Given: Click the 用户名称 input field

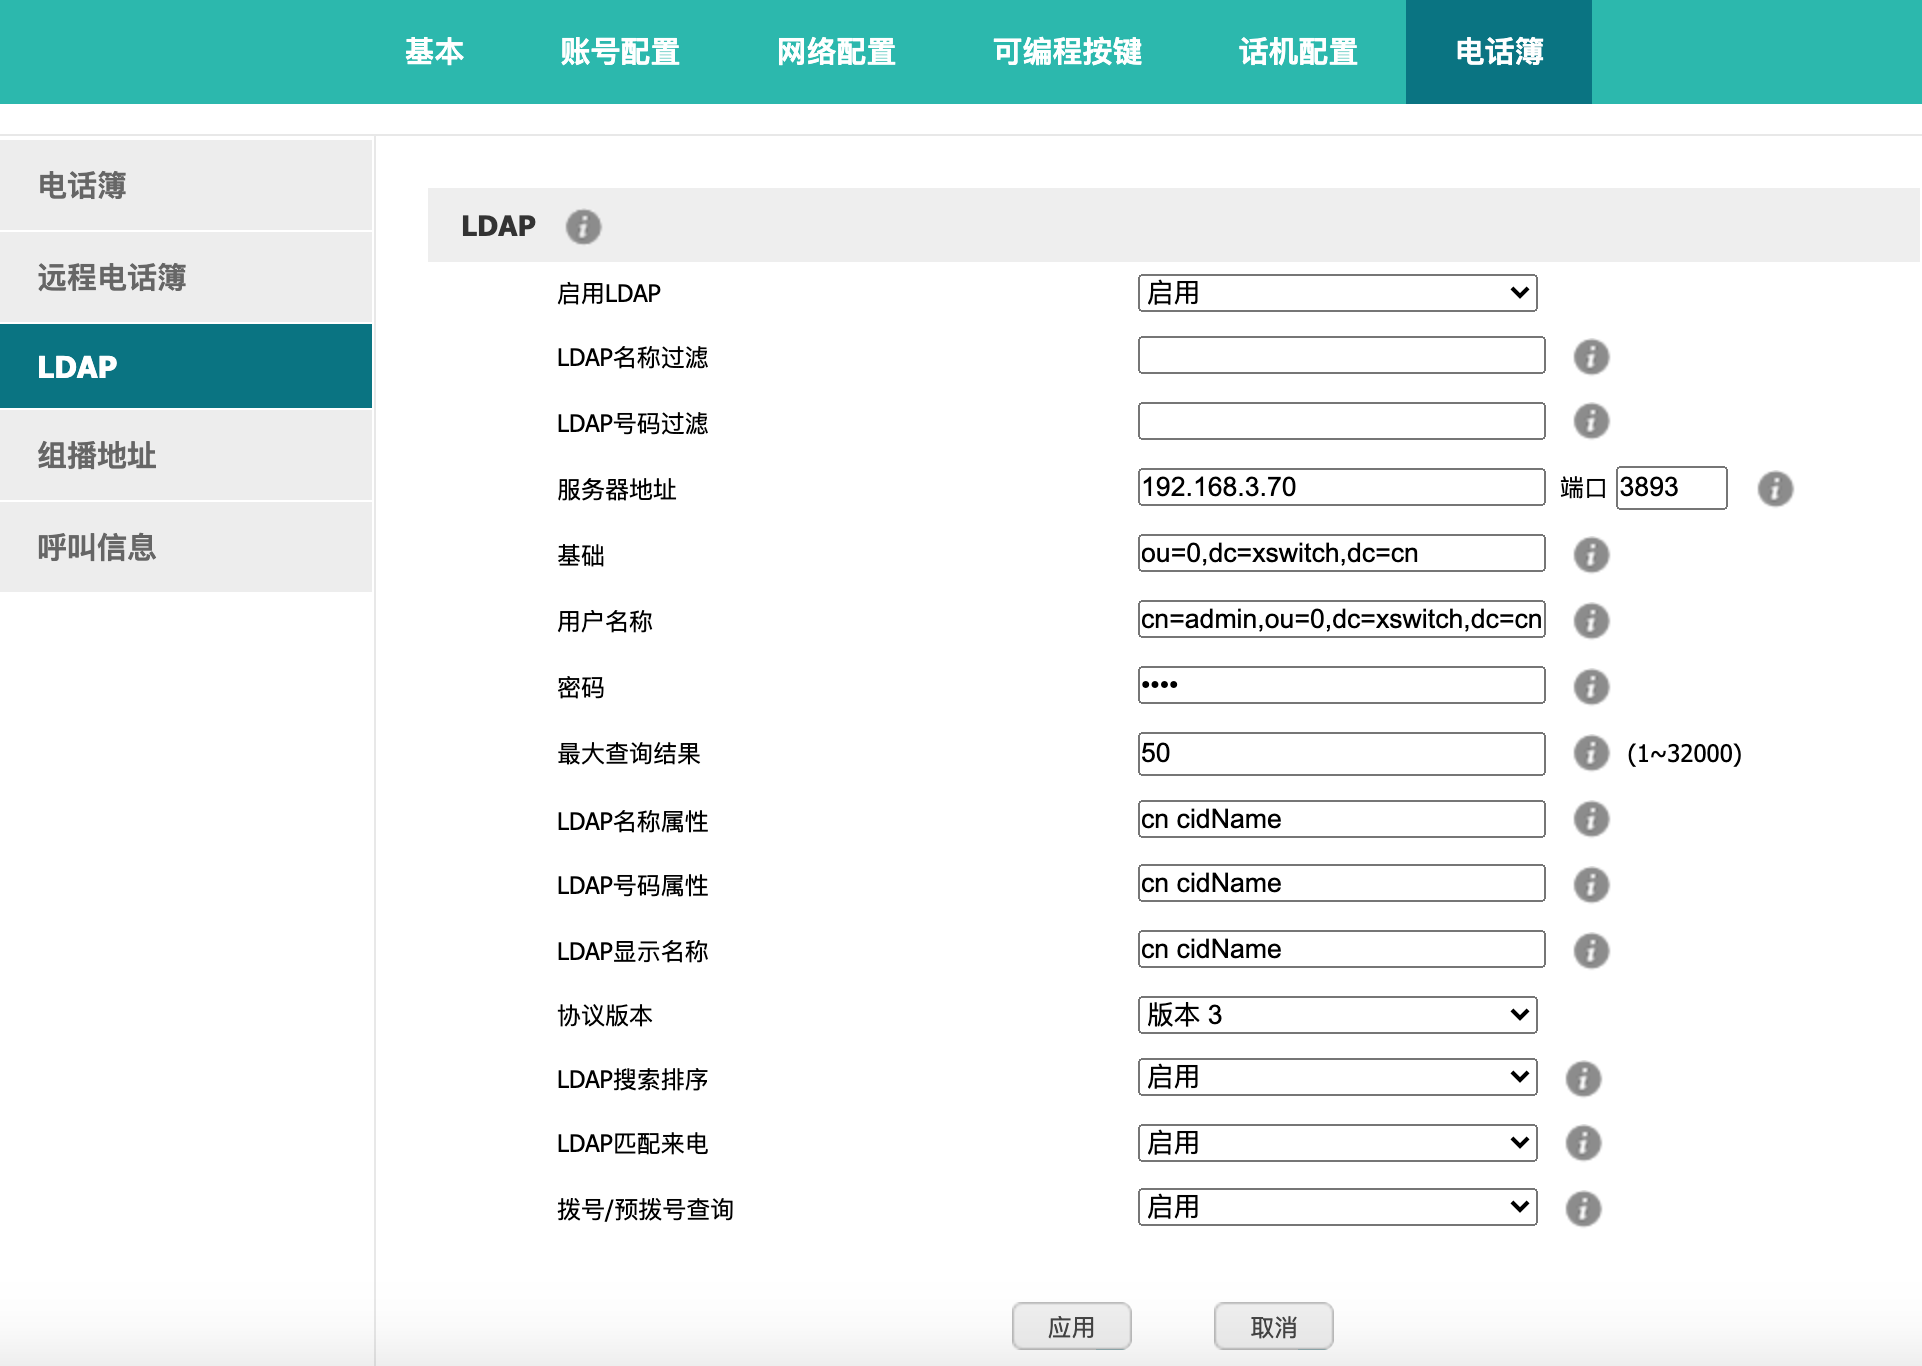Looking at the screenshot, I should (1341, 619).
